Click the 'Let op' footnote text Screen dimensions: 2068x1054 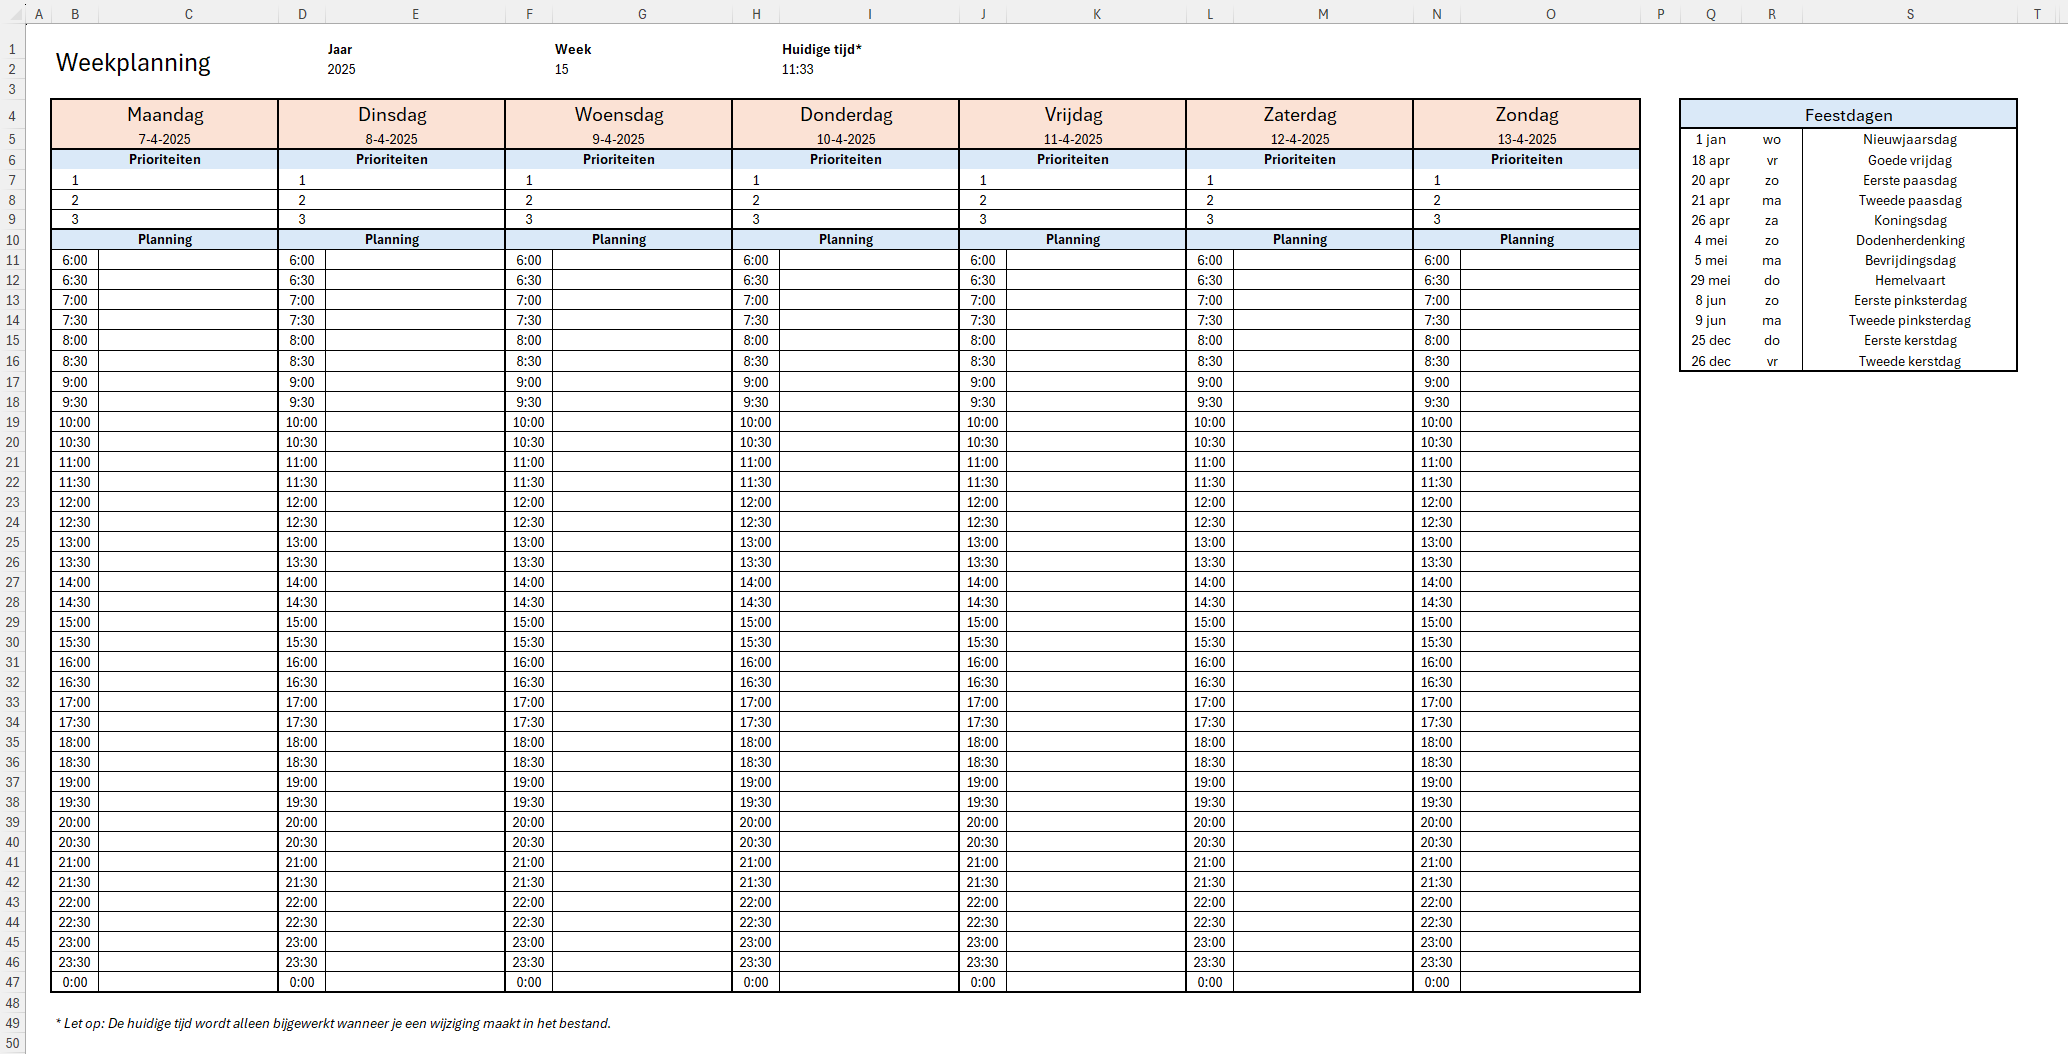333,1023
